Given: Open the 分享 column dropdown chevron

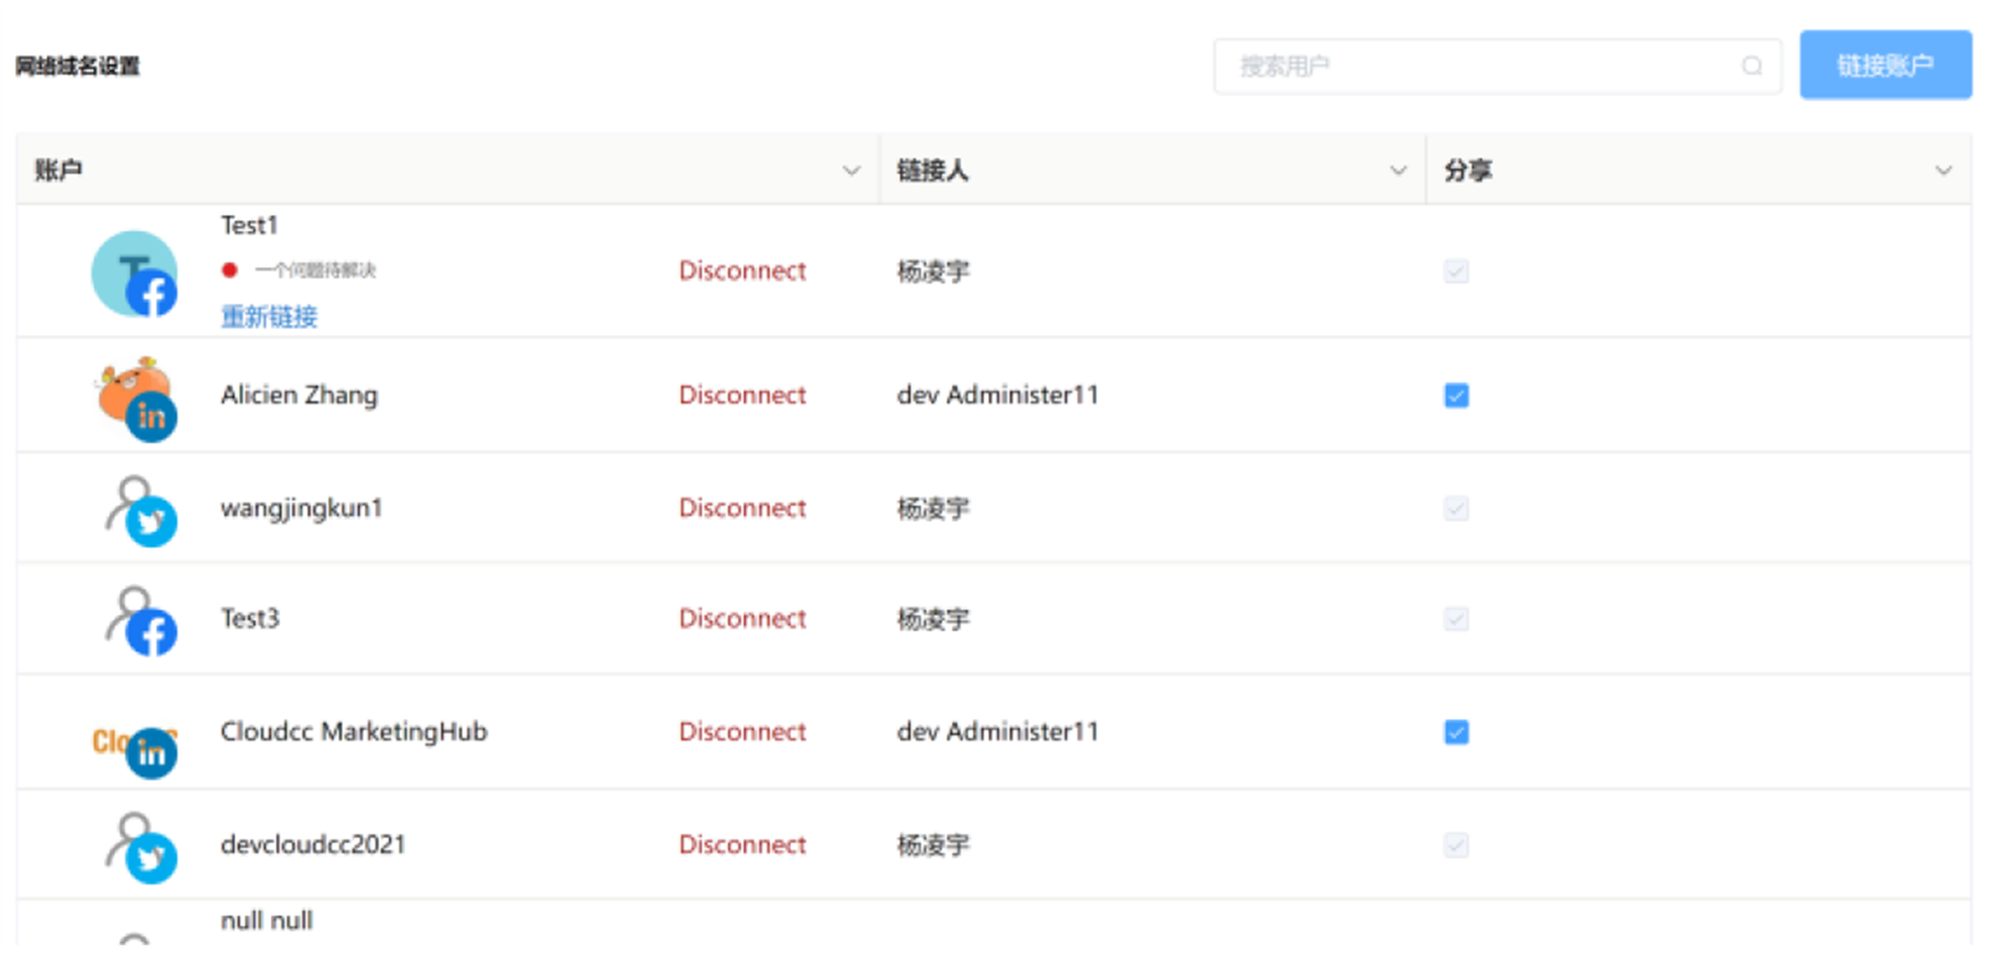Looking at the screenshot, I should tap(1943, 171).
